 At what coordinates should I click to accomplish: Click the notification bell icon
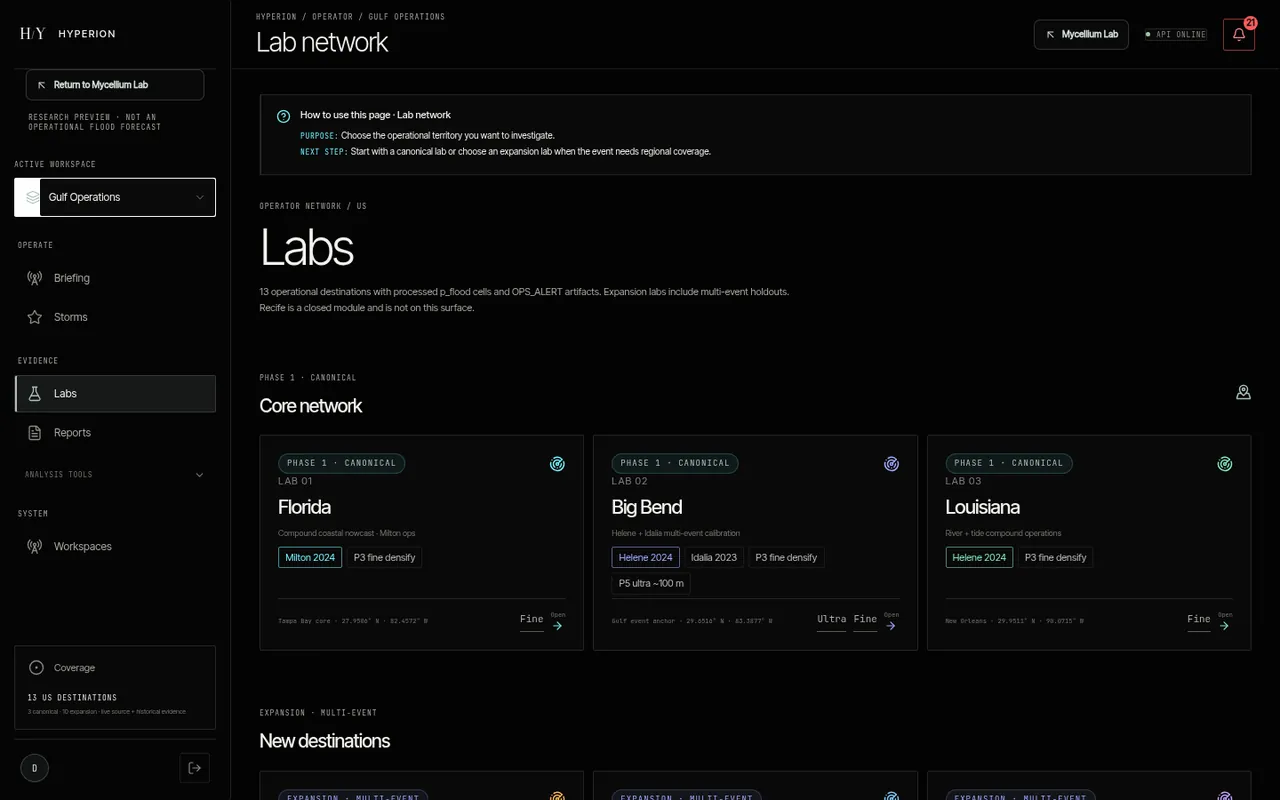coord(1239,34)
